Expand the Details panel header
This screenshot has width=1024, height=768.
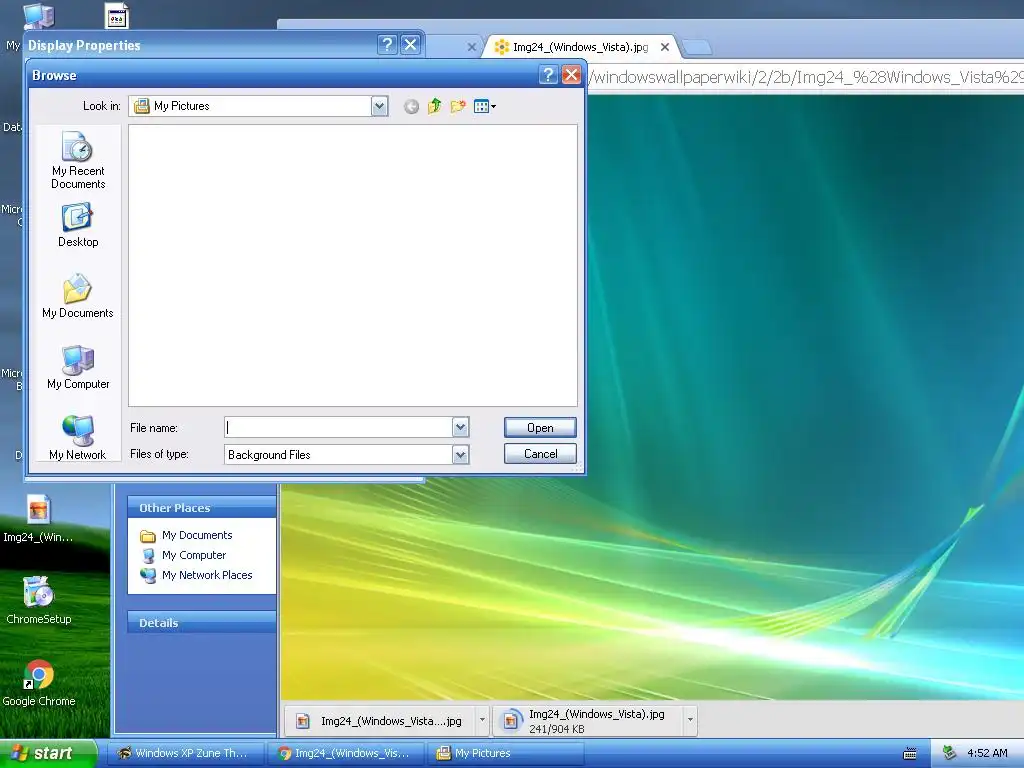202,622
